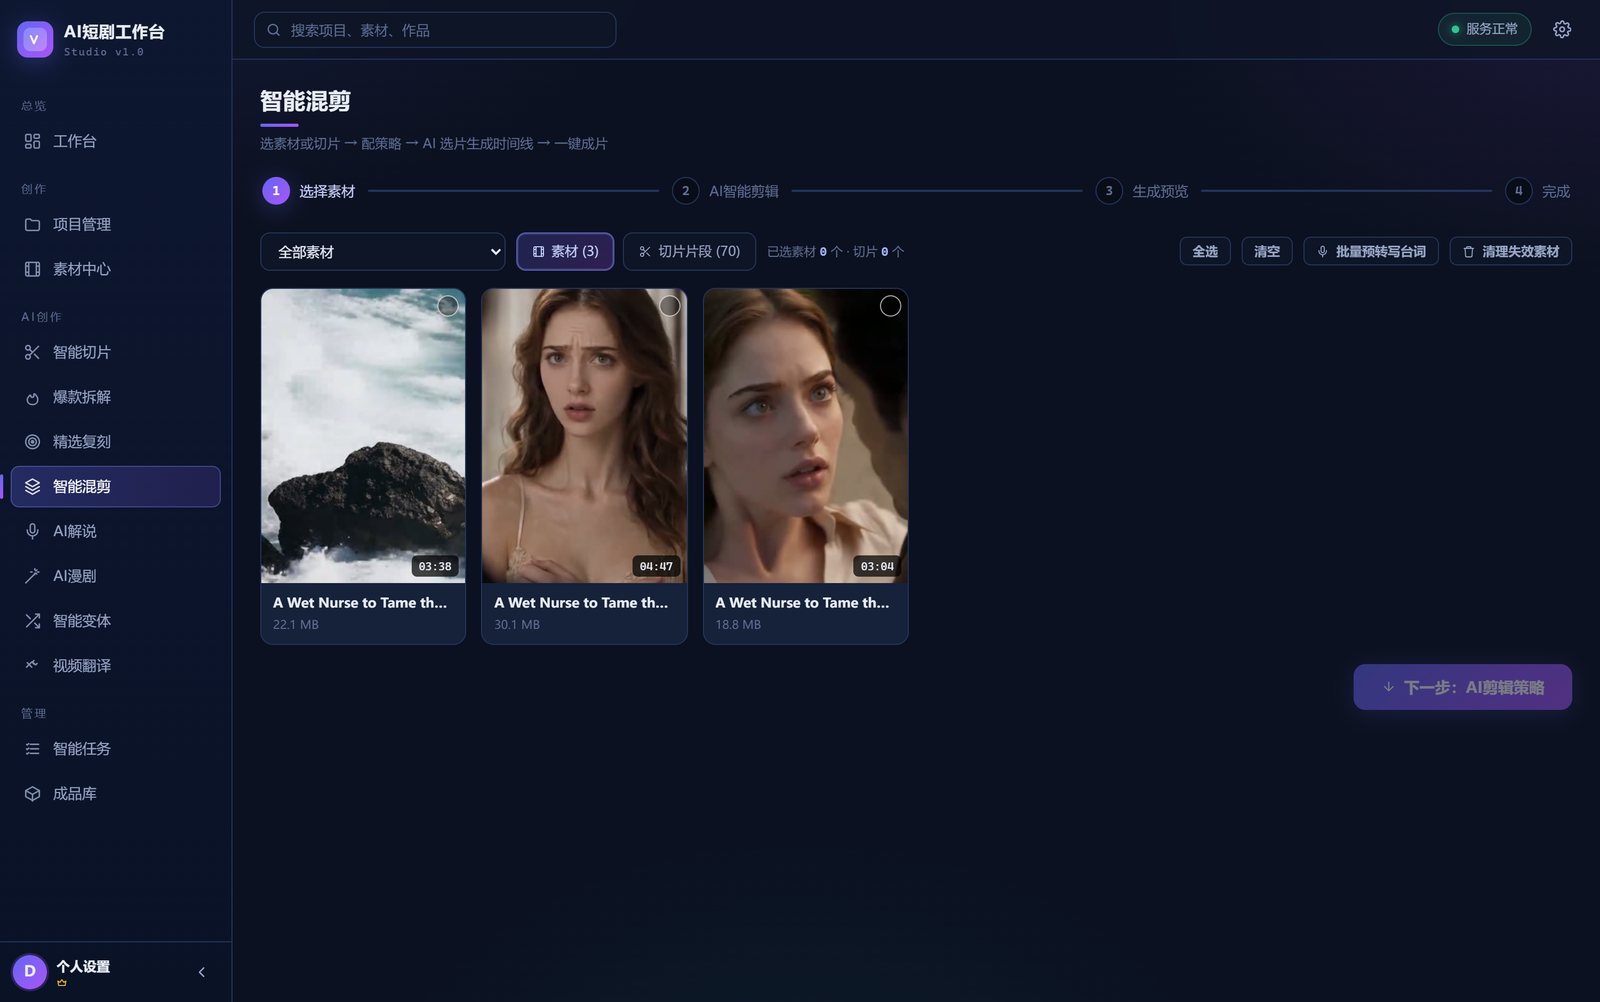The image size is (1600, 1002).
Task: Click the 清理失效素材 button
Action: 1511,252
